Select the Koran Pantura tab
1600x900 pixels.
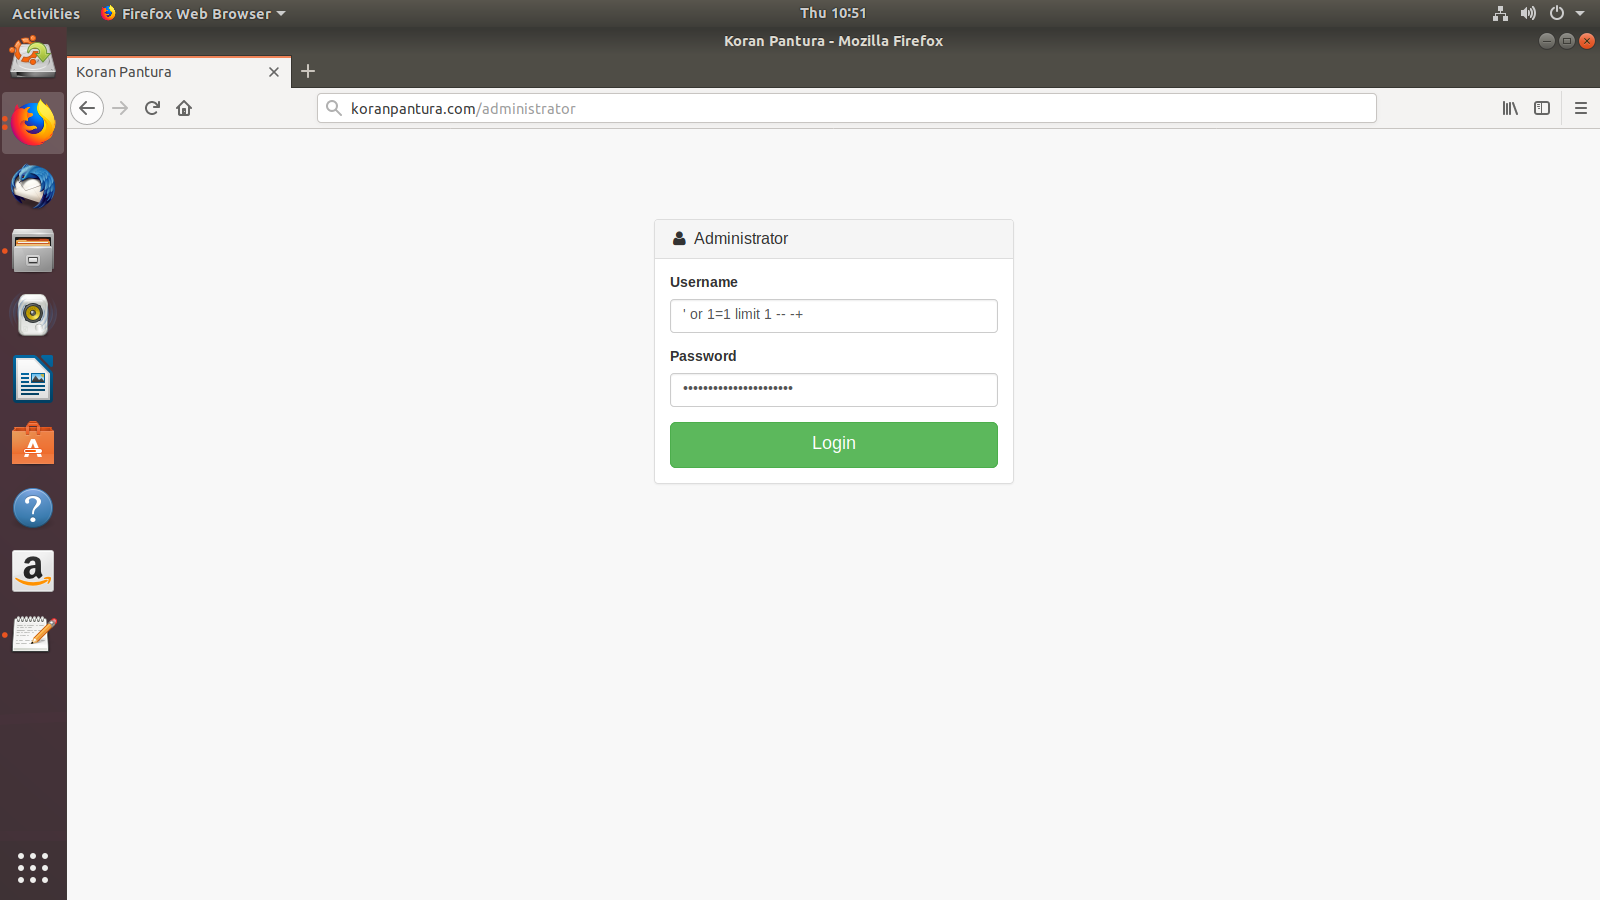179,72
